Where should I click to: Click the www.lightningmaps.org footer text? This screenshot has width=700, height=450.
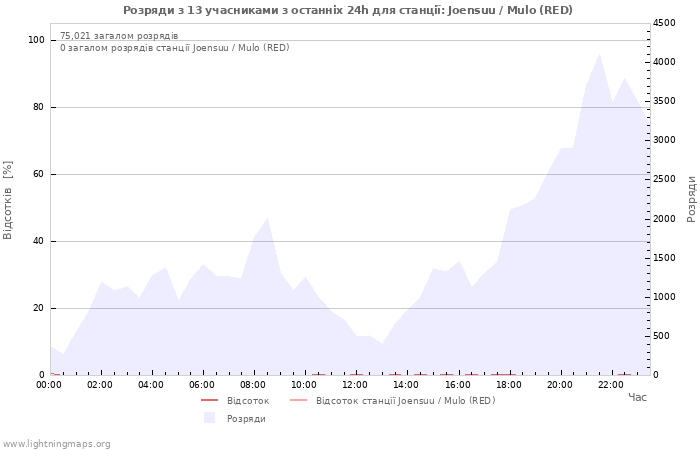click(56, 444)
